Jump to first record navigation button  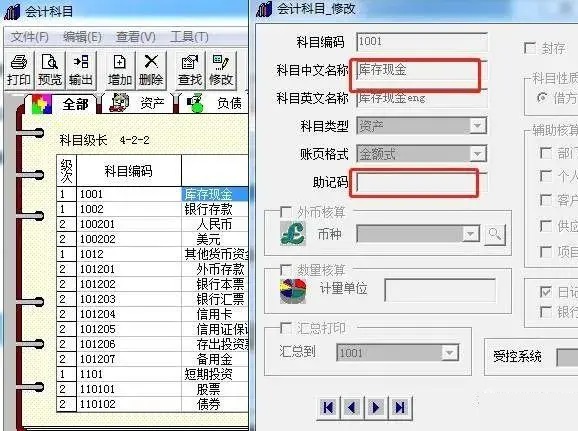(x=328, y=407)
